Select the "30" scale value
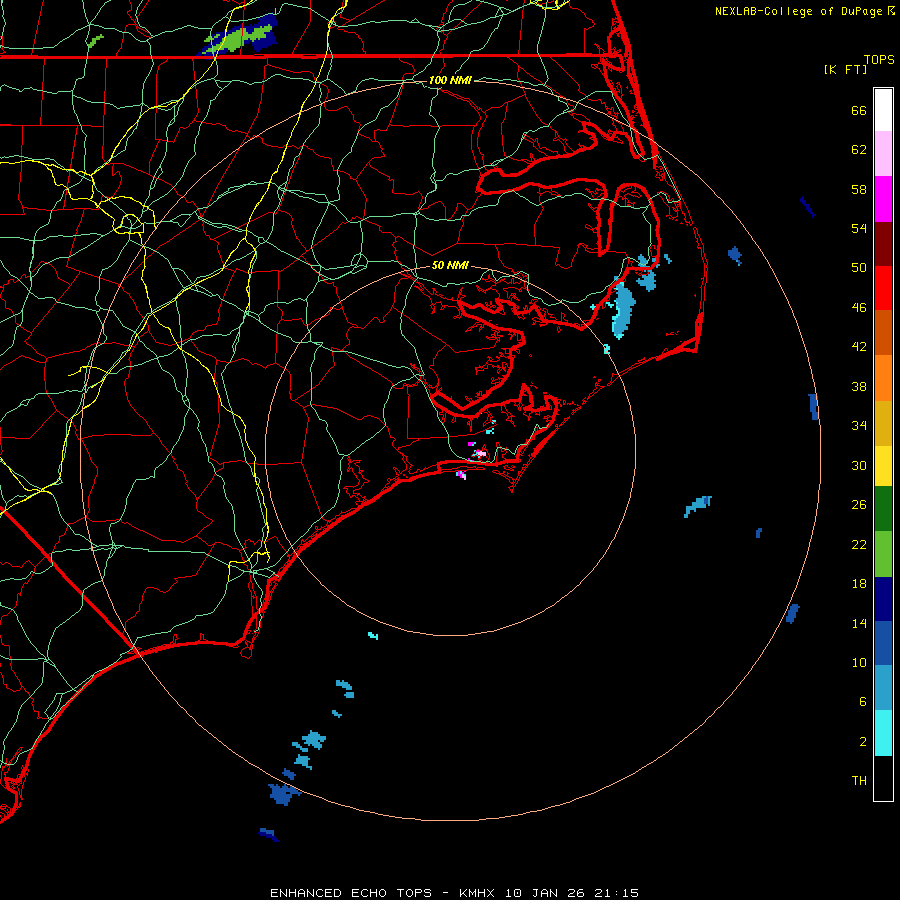Image resolution: width=900 pixels, height=900 pixels. point(859,465)
